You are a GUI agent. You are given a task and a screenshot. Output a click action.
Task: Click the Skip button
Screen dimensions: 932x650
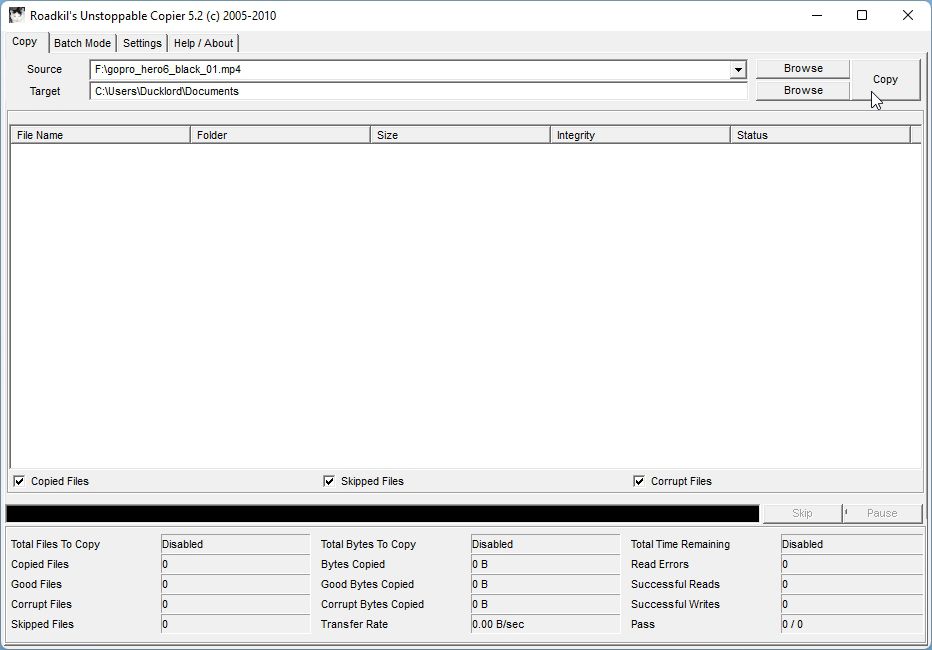click(x=802, y=513)
